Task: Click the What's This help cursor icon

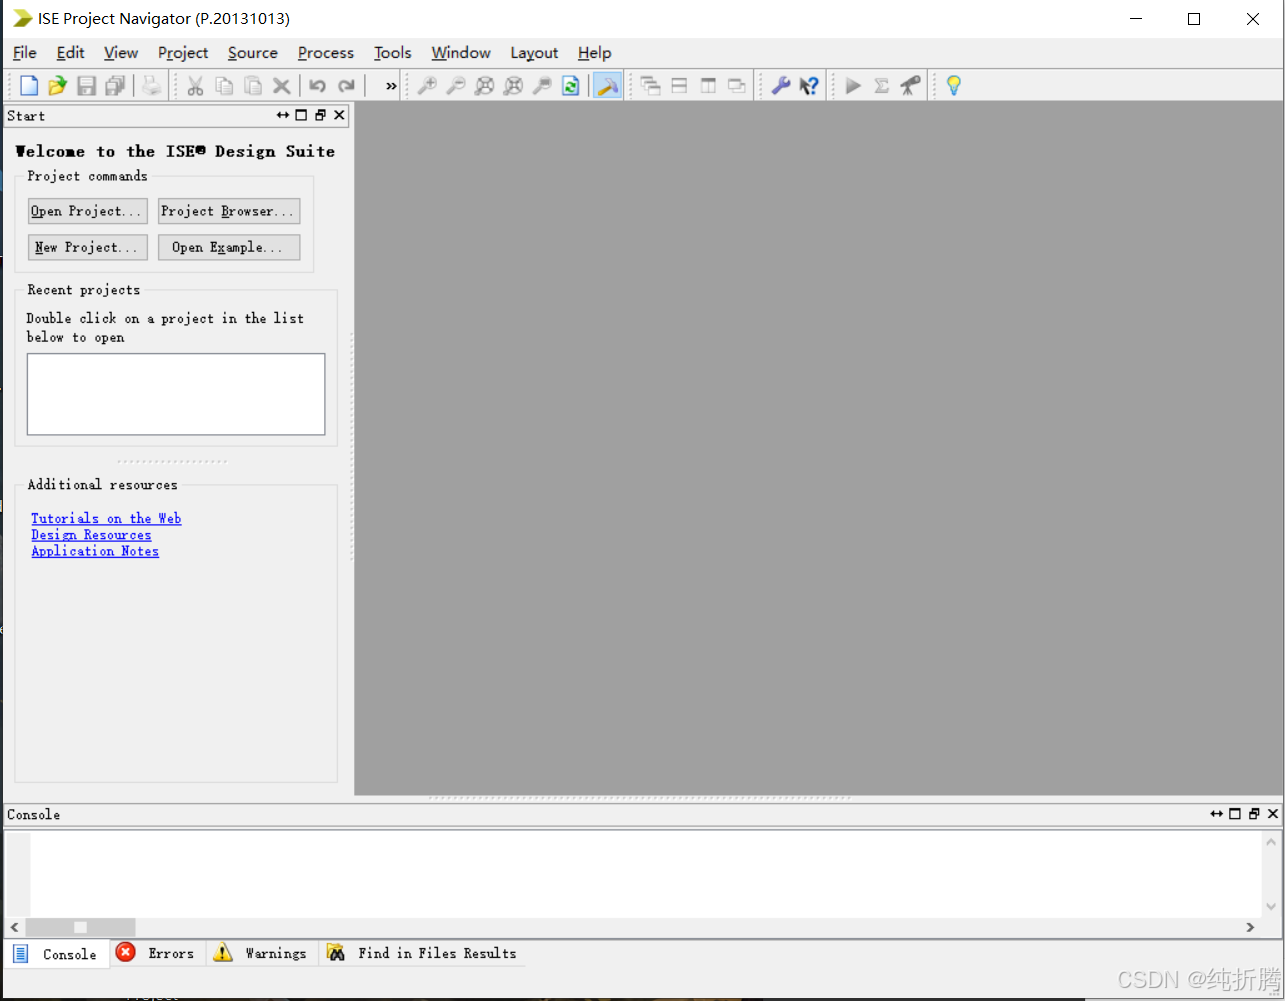Action: click(810, 86)
